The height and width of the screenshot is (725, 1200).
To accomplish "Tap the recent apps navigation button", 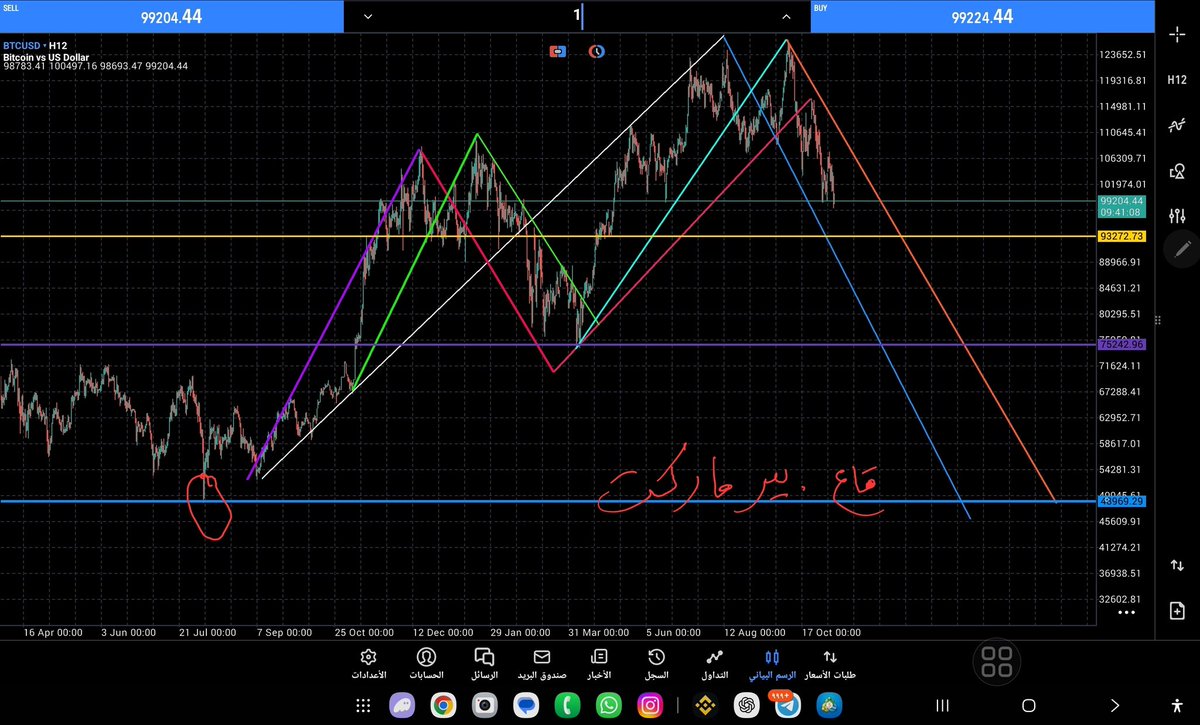I will (x=942, y=706).
